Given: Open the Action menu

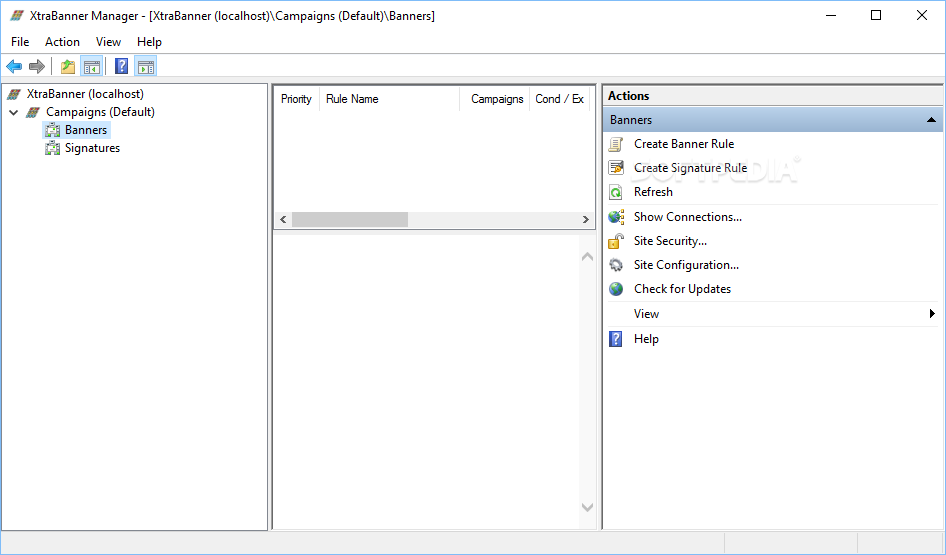Looking at the screenshot, I should 62,42.
